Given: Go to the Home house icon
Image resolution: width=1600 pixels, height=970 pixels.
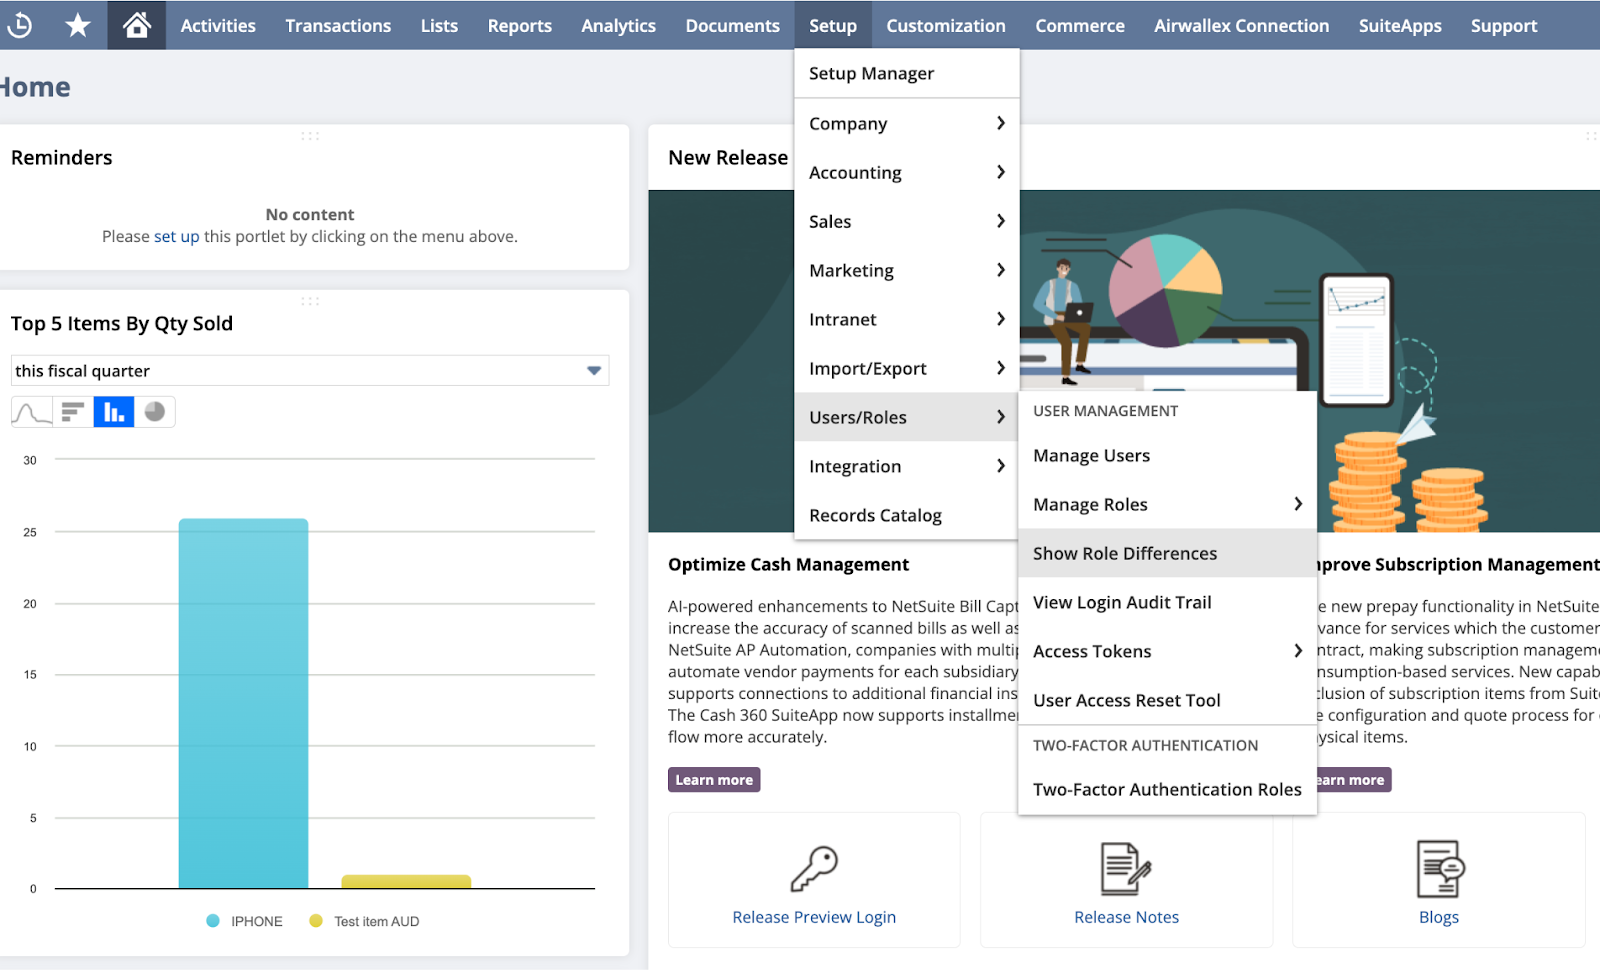Looking at the screenshot, I should (x=137, y=25).
